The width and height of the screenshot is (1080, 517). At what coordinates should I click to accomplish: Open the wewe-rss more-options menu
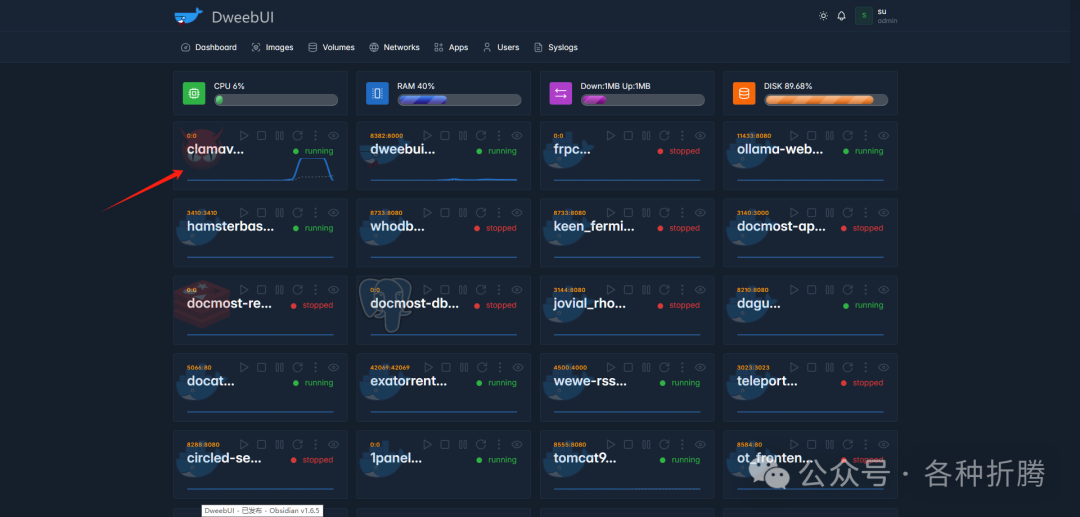tap(682, 368)
